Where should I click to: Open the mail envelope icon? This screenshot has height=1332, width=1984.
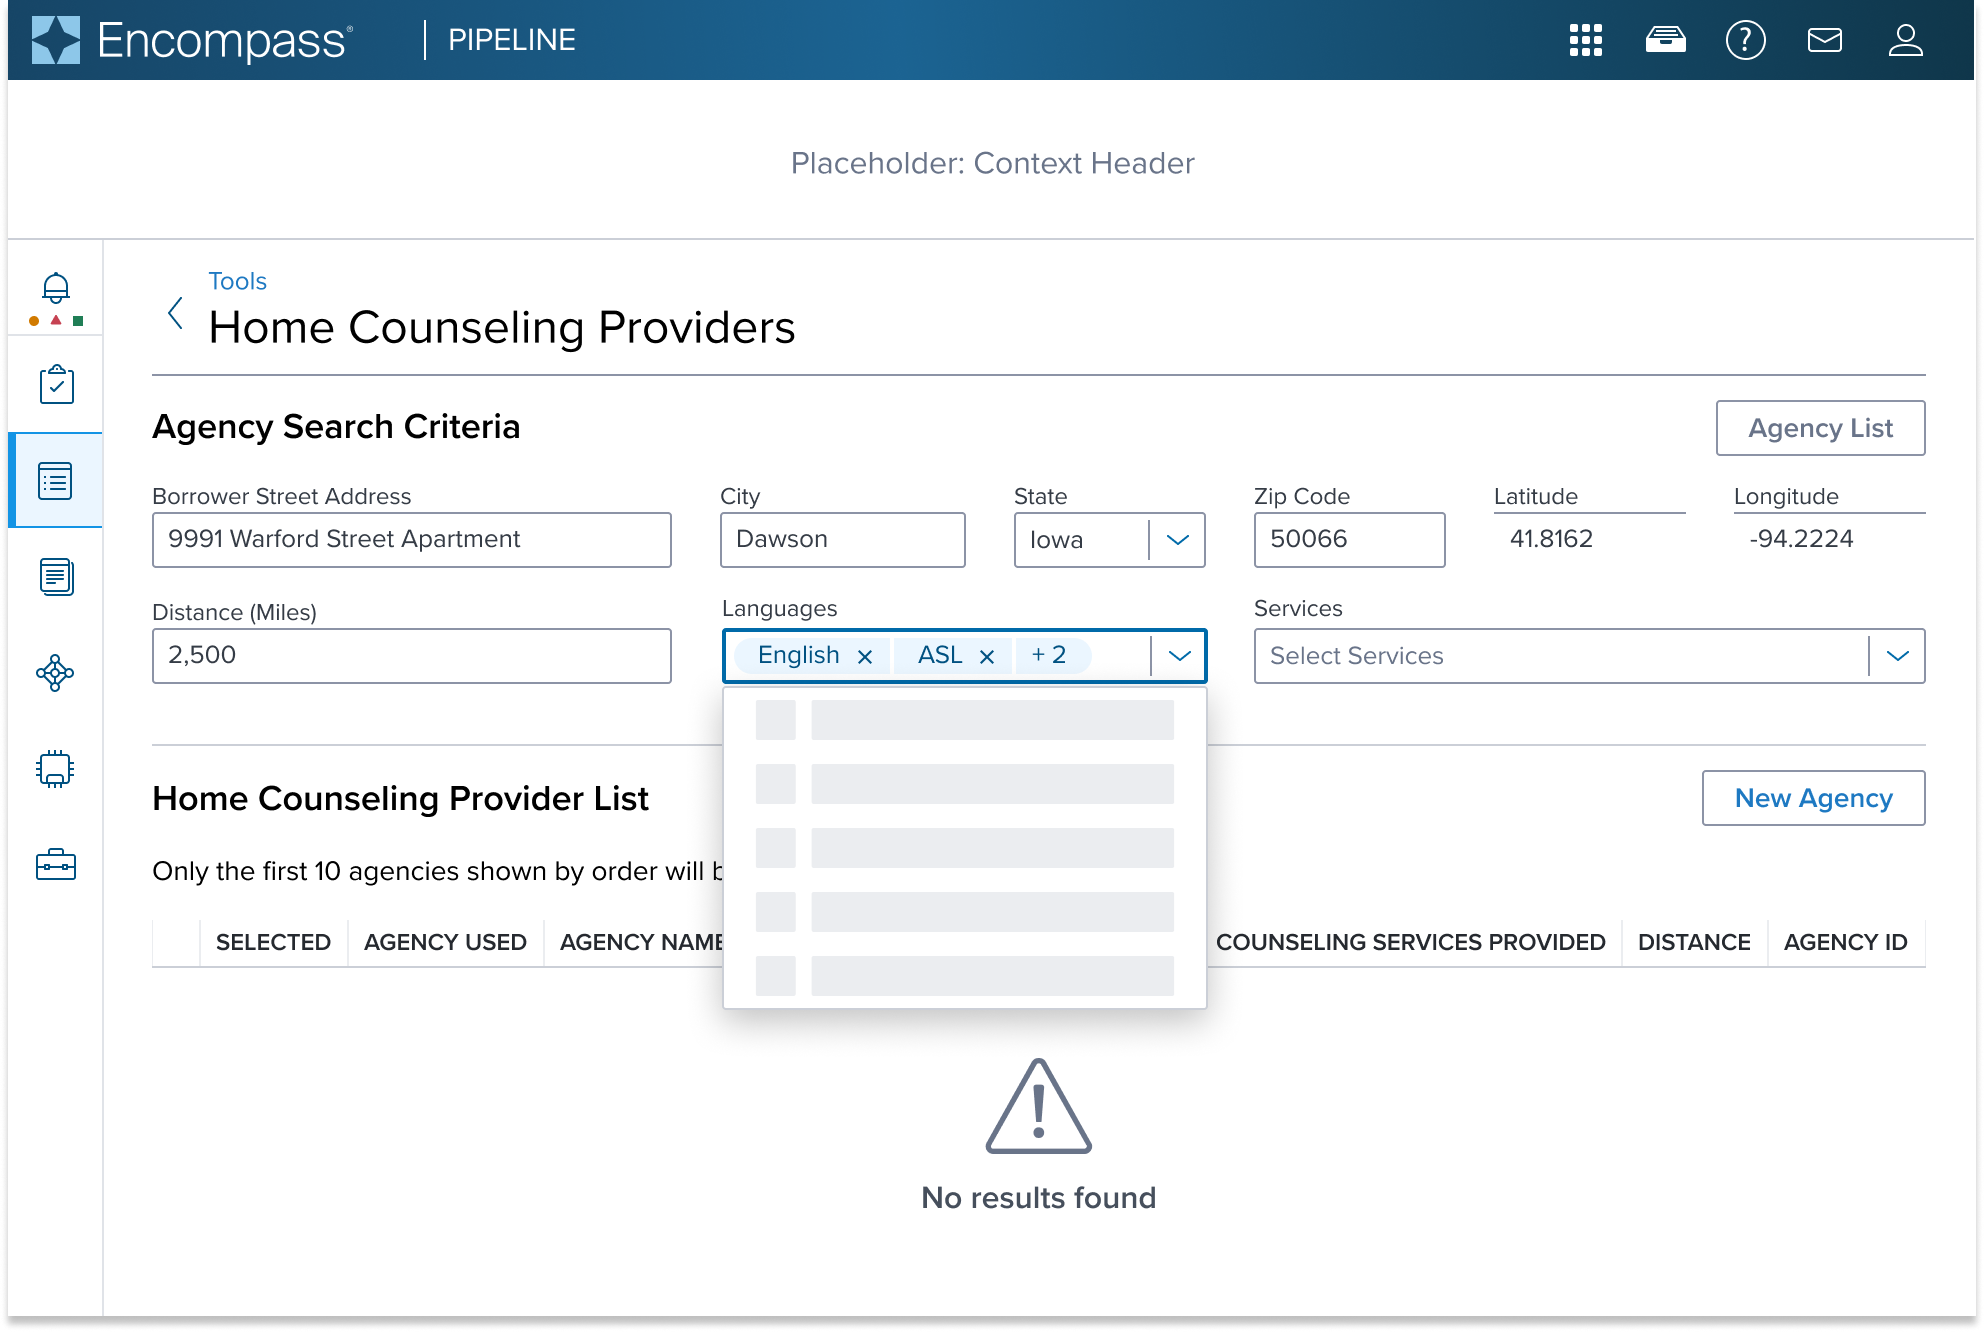tap(1825, 40)
